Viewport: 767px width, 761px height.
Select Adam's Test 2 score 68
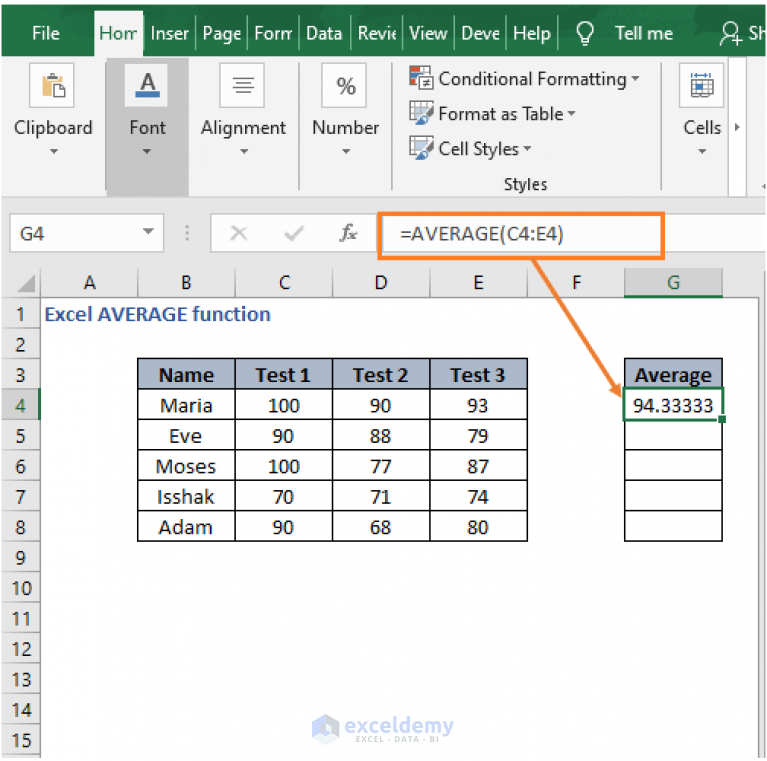[381, 526]
